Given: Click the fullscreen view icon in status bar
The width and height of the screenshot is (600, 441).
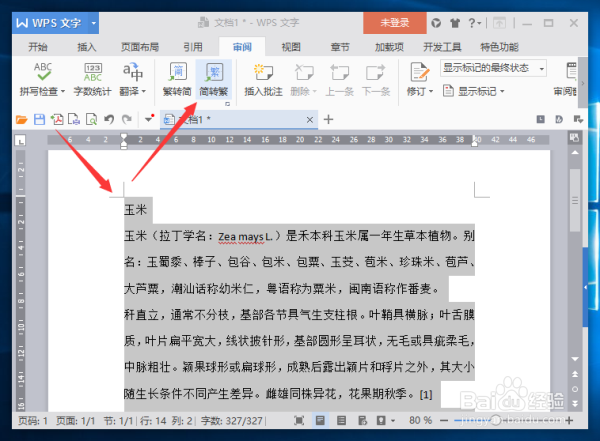Looking at the screenshot, I should (299, 421).
